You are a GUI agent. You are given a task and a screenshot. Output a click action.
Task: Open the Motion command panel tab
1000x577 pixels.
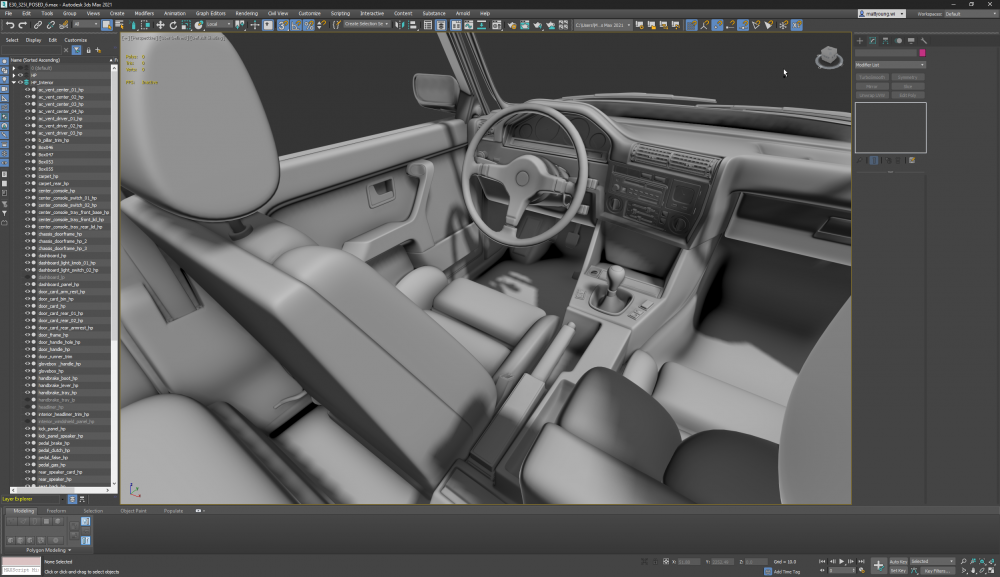[898, 40]
